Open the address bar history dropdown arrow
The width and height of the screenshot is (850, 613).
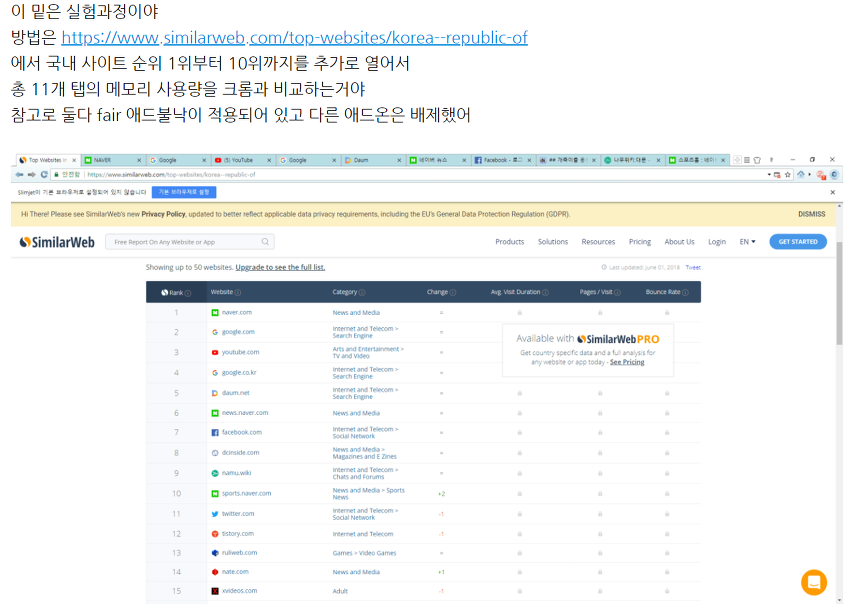pyautogui.click(x=769, y=175)
